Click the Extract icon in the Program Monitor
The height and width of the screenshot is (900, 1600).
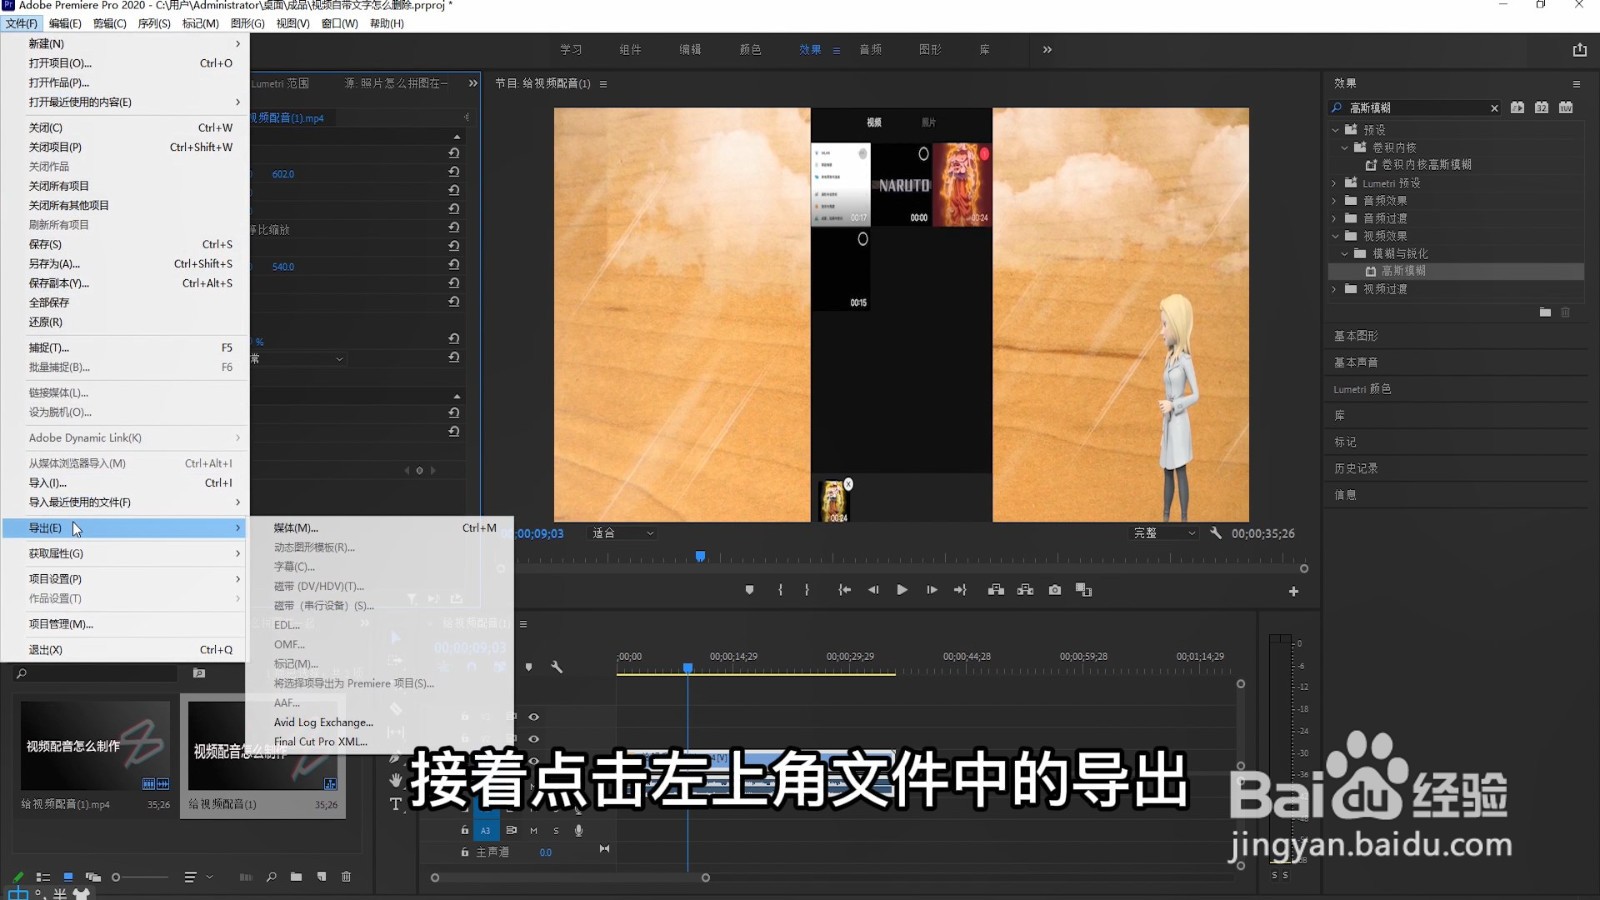[1024, 589]
